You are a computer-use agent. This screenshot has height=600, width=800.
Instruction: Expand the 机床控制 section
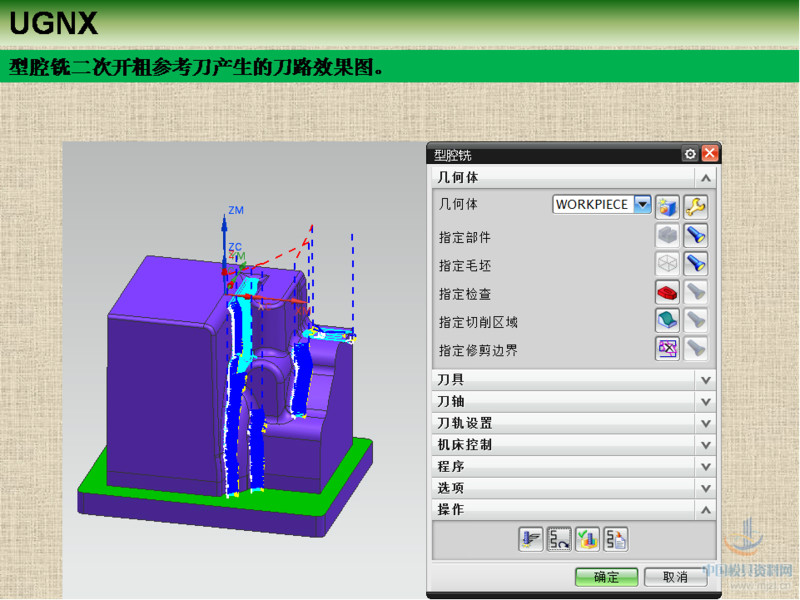tap(706, 445)
